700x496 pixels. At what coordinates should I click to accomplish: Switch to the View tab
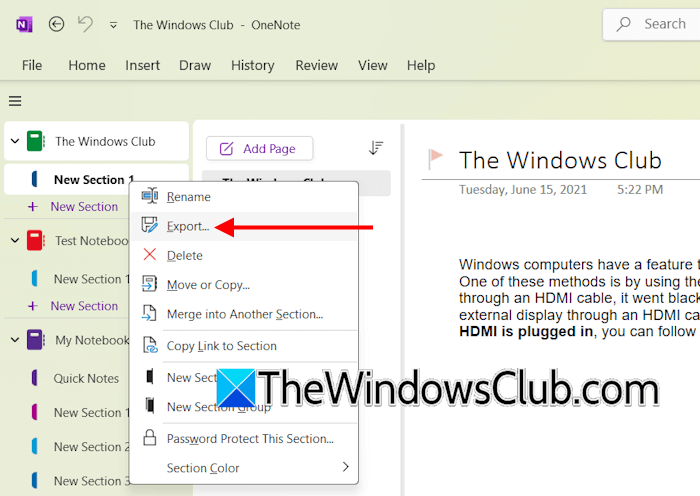click(372, 65)
